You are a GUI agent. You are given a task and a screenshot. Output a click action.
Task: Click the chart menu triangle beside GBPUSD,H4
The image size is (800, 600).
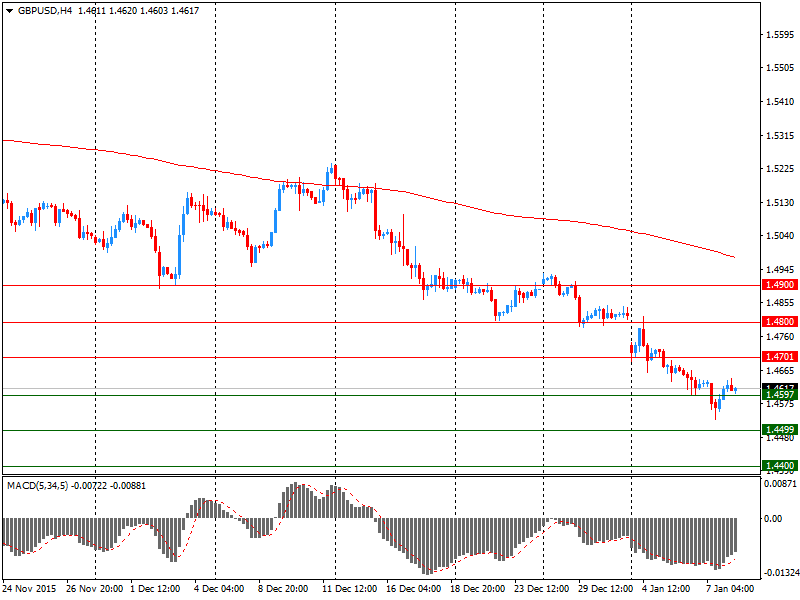click(9, 11)
